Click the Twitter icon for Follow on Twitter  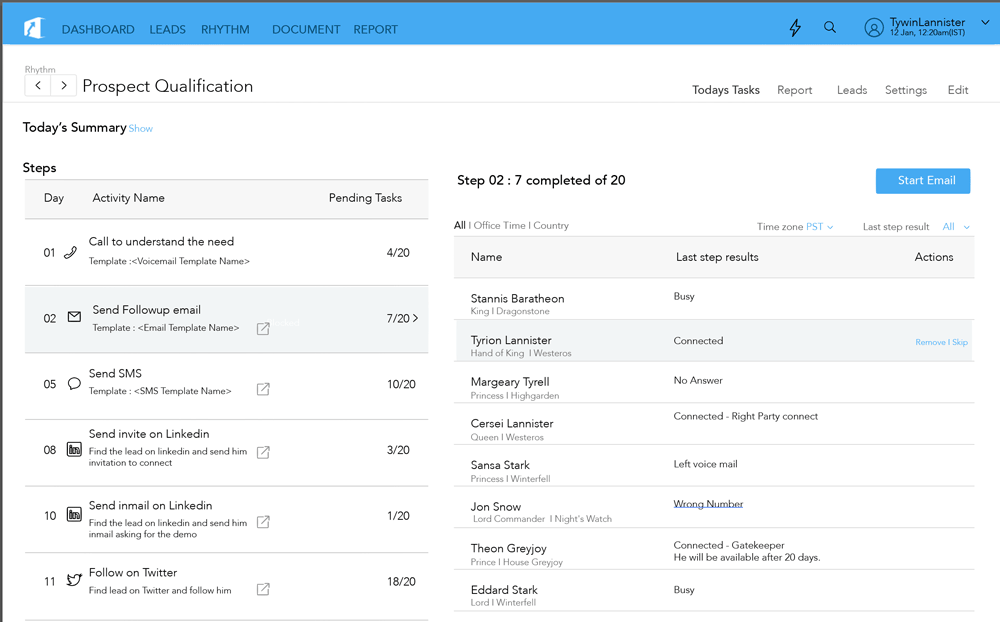(74, 580)
